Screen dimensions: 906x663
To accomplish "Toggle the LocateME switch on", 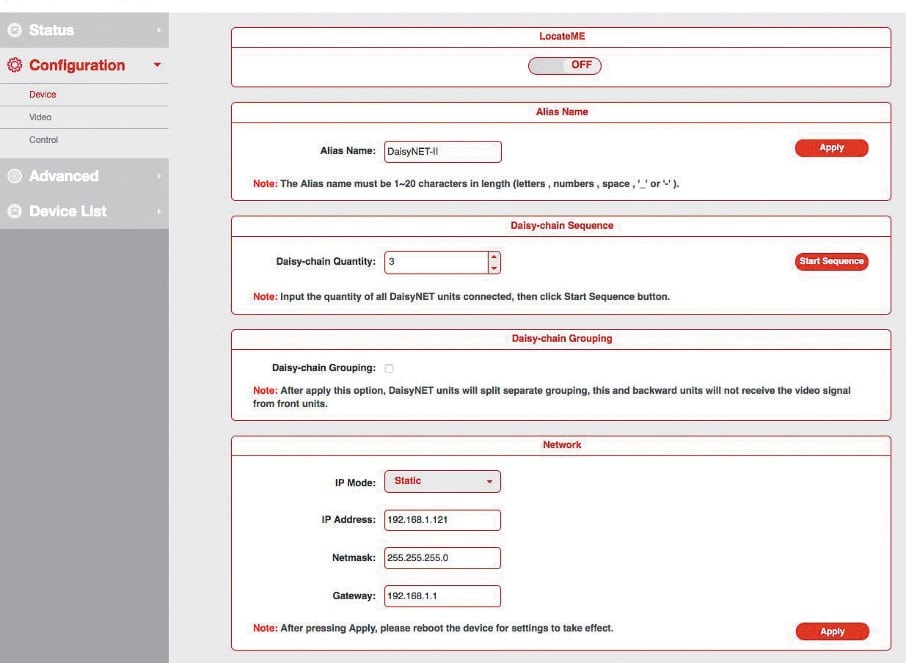I will 565,65.
